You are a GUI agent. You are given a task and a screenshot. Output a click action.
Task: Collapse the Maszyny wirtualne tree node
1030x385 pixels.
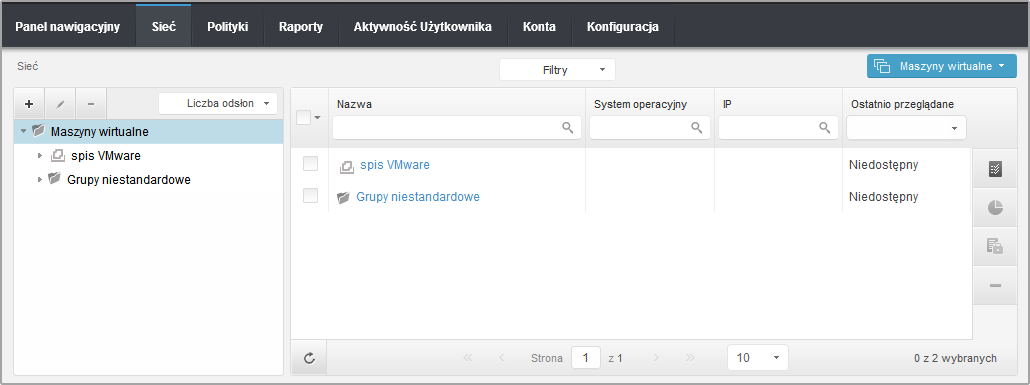pyautogui.click(x=24, y=131)
